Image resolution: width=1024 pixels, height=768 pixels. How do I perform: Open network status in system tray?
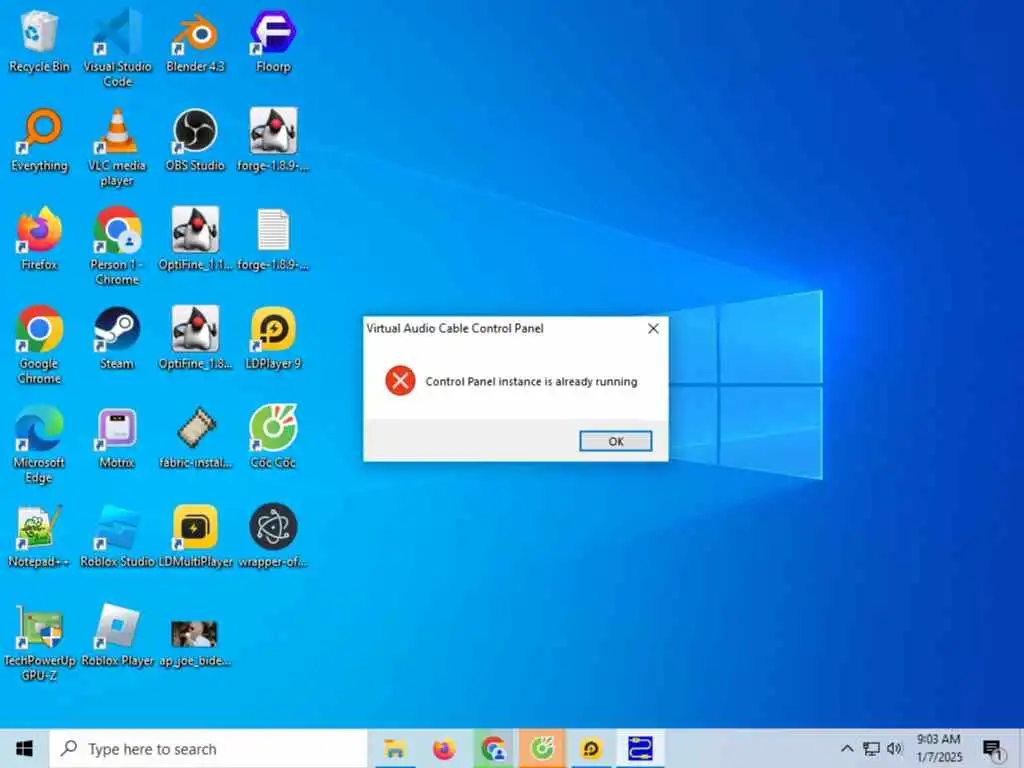click(x=871, y=748)
